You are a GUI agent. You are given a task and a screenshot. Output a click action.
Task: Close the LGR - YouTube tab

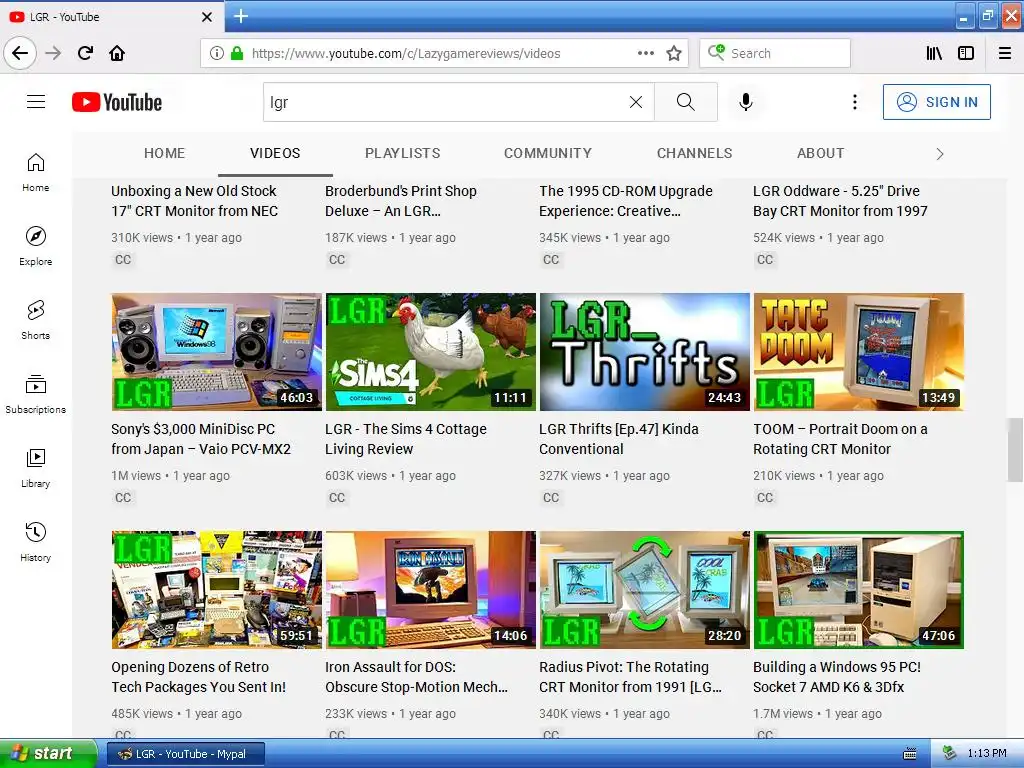click(207, 17)
